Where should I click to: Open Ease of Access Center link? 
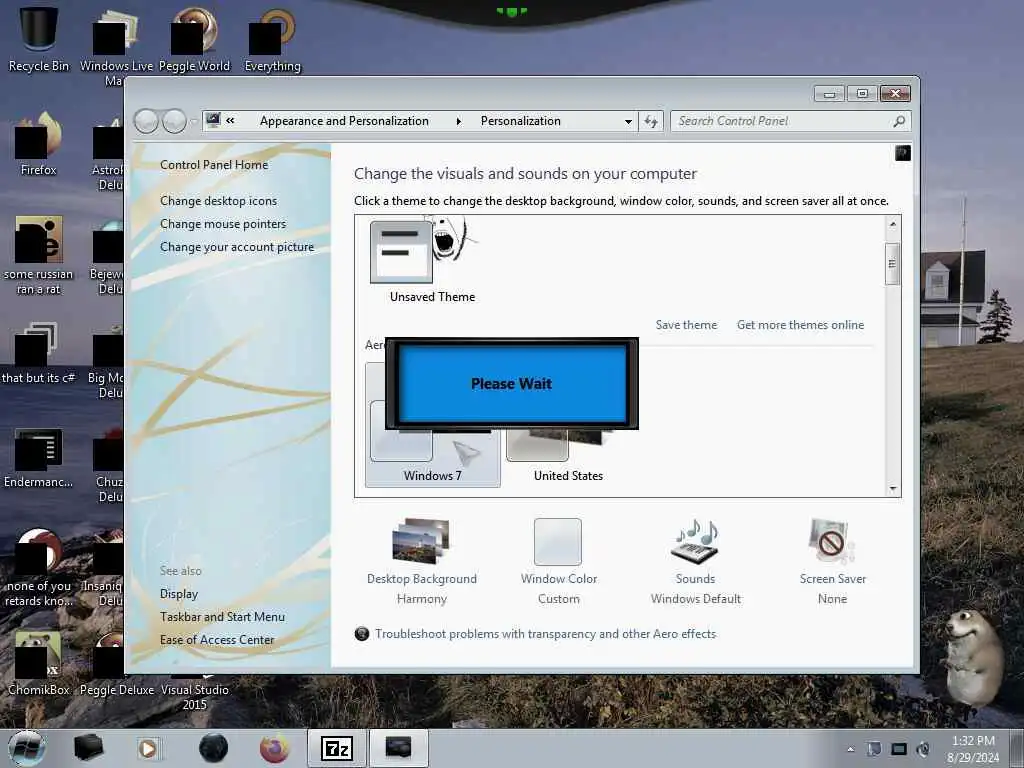tap(217, 640)
